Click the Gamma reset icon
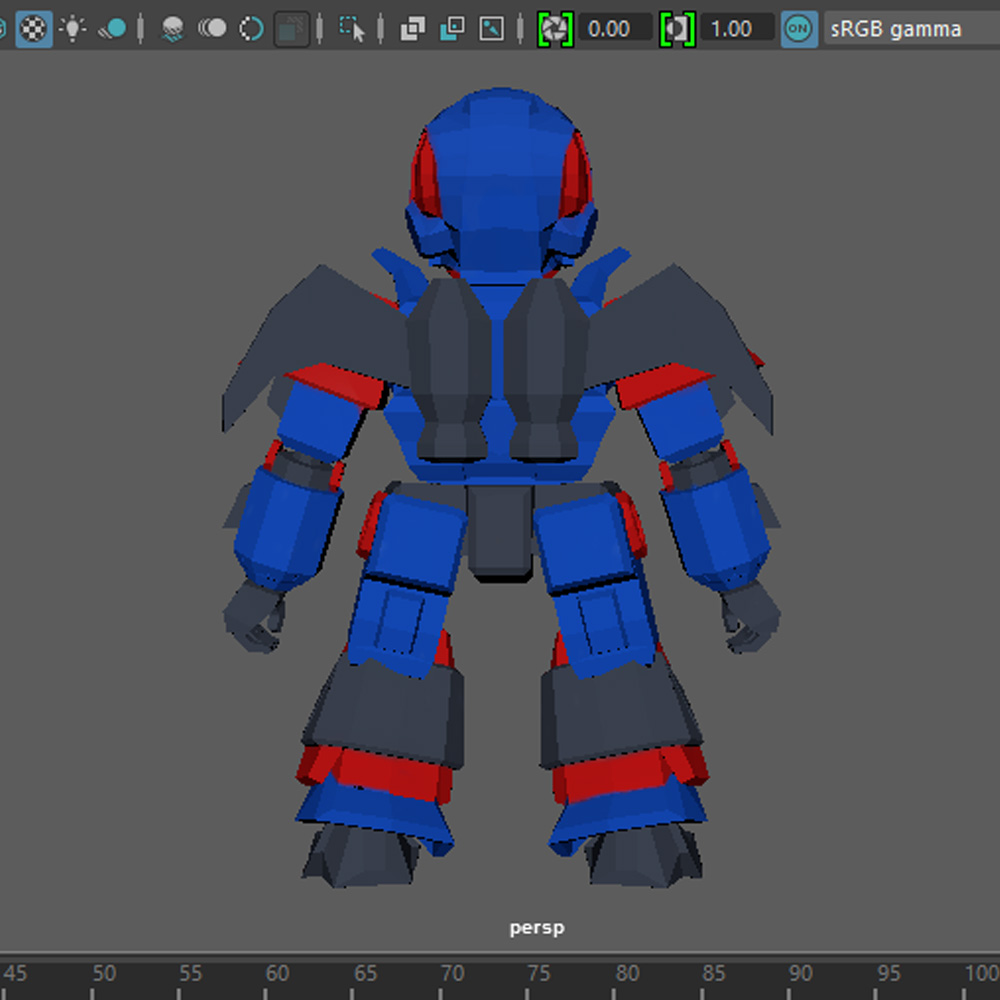 [677, 29]
